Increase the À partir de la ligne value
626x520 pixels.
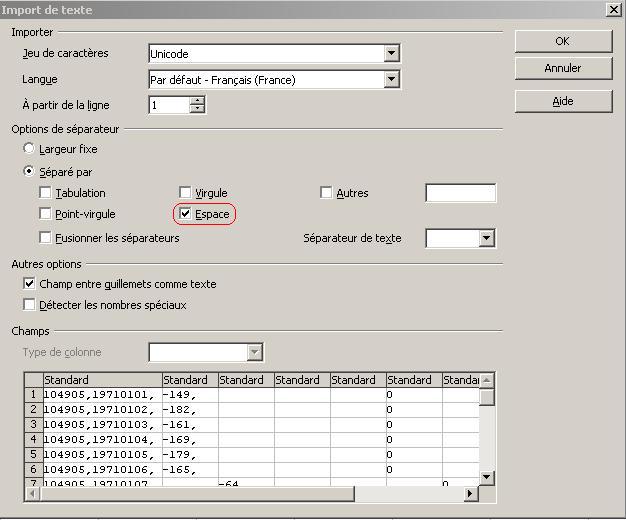[197, 101]
